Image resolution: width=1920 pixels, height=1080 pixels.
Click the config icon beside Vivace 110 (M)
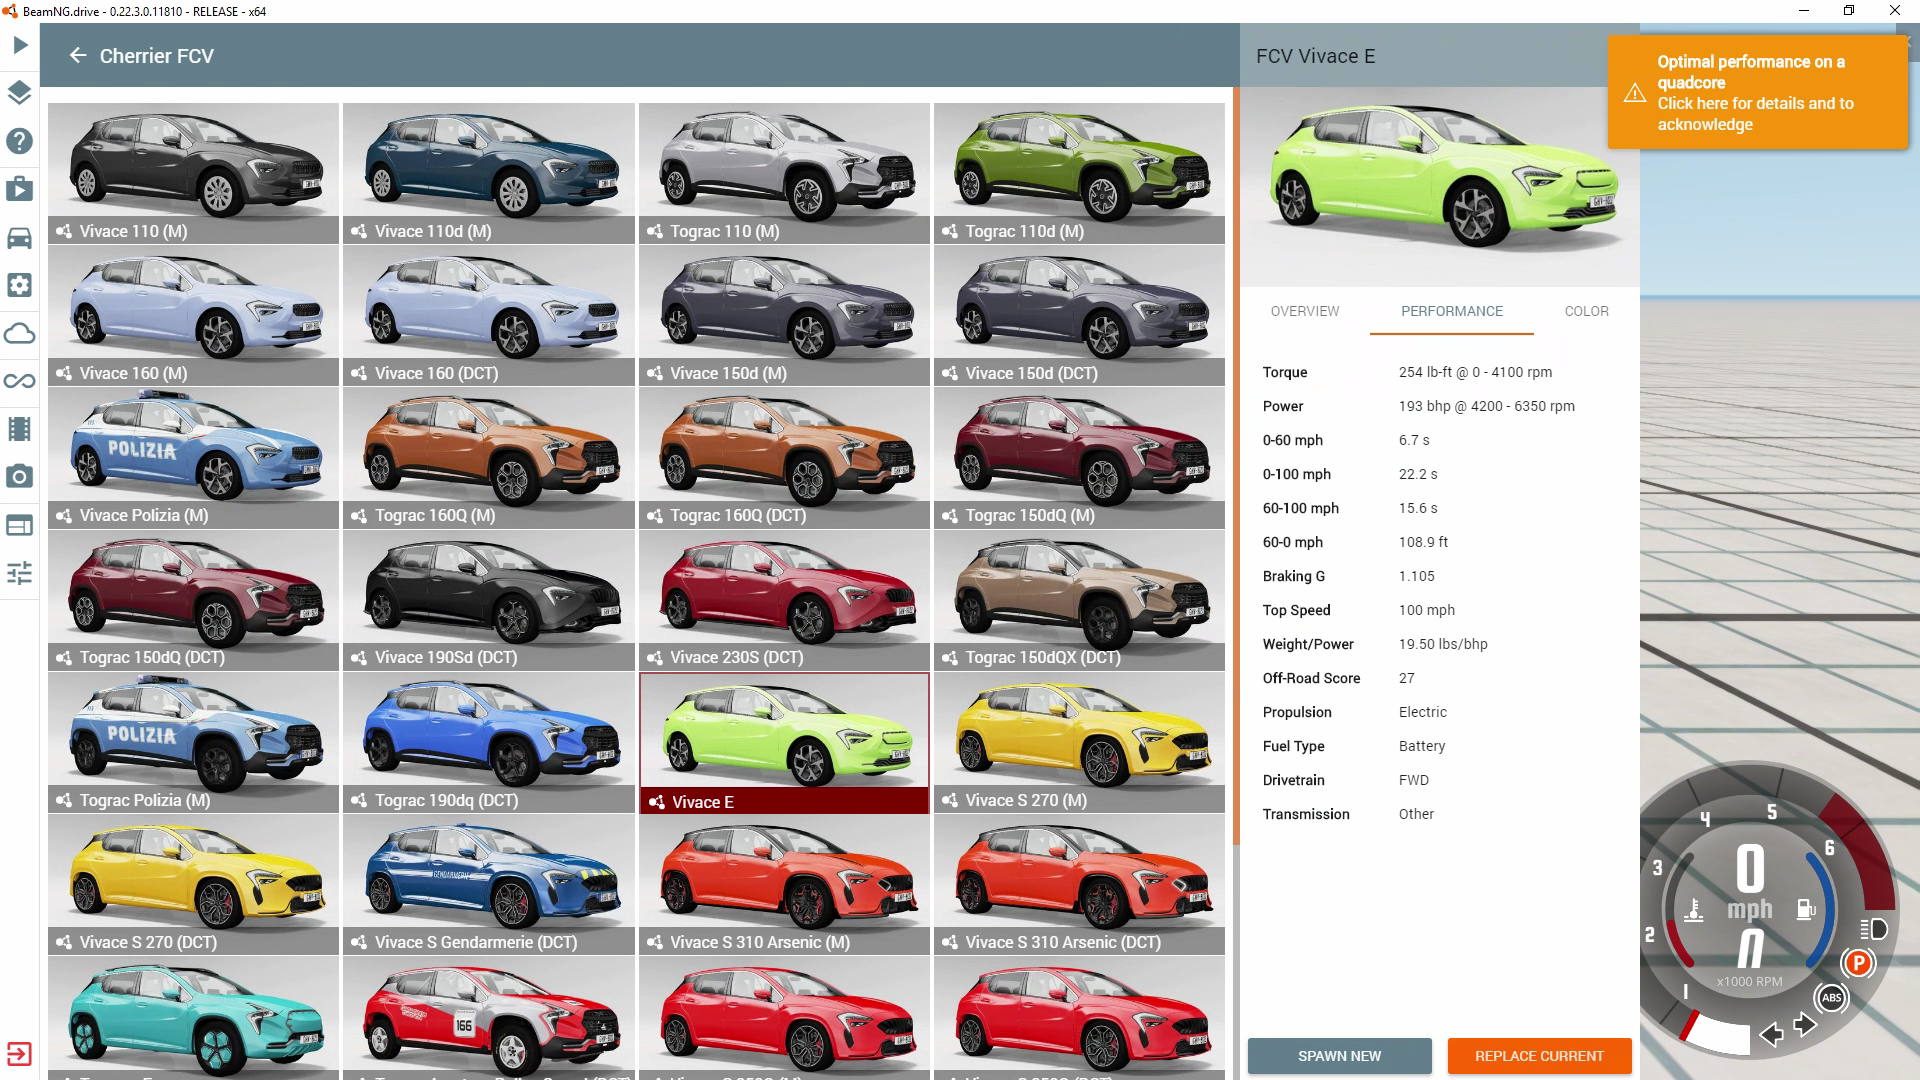(63, 231)
